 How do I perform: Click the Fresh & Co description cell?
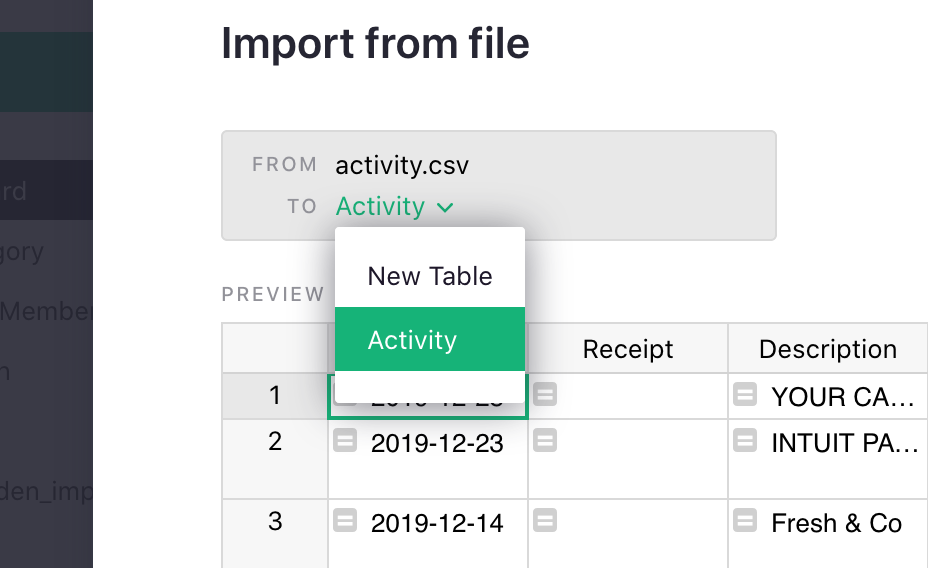point(837,523)
